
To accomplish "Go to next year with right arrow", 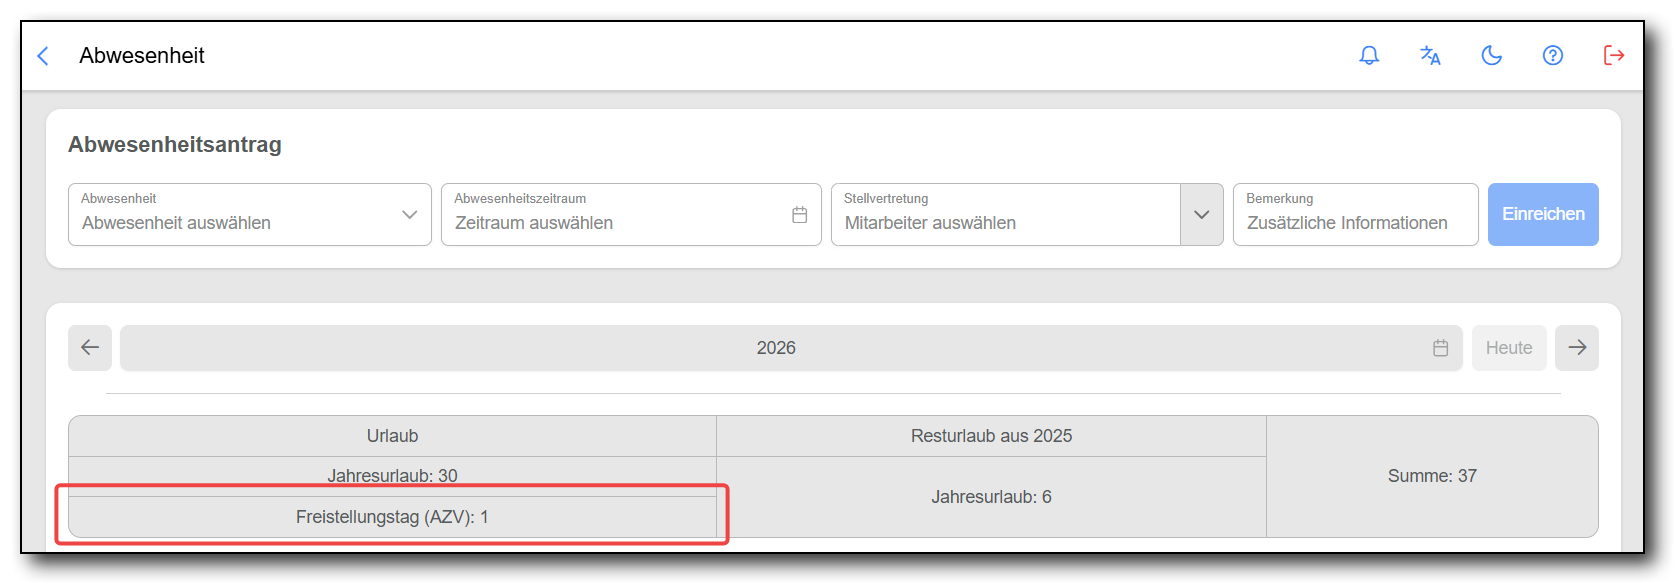I will click(1577, 348).
